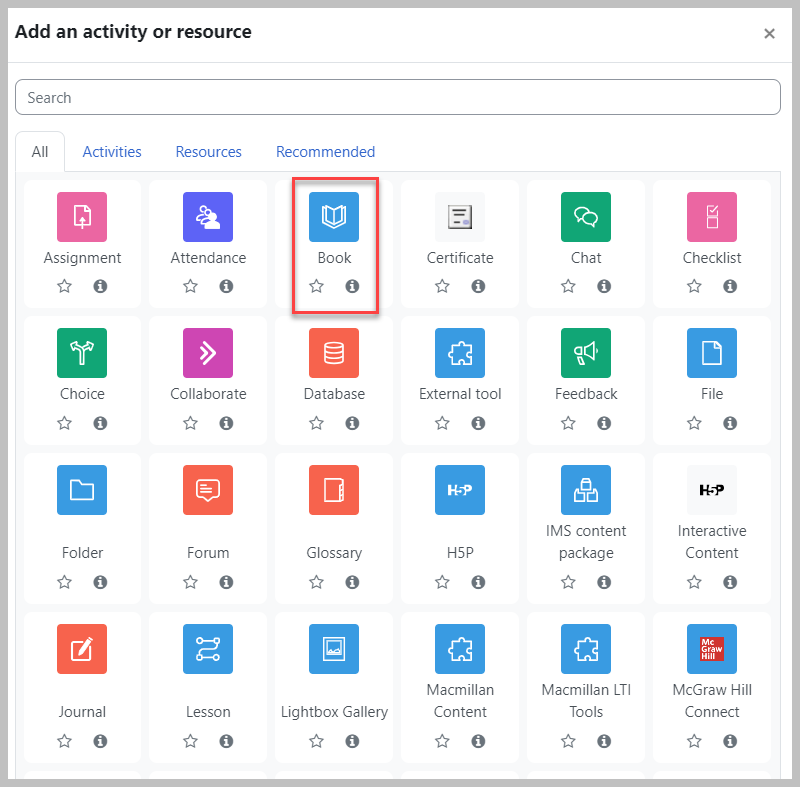Screen dimensions: 800x787
Task: Close the Add an activity dialog
Action: [x=769, y=34]
